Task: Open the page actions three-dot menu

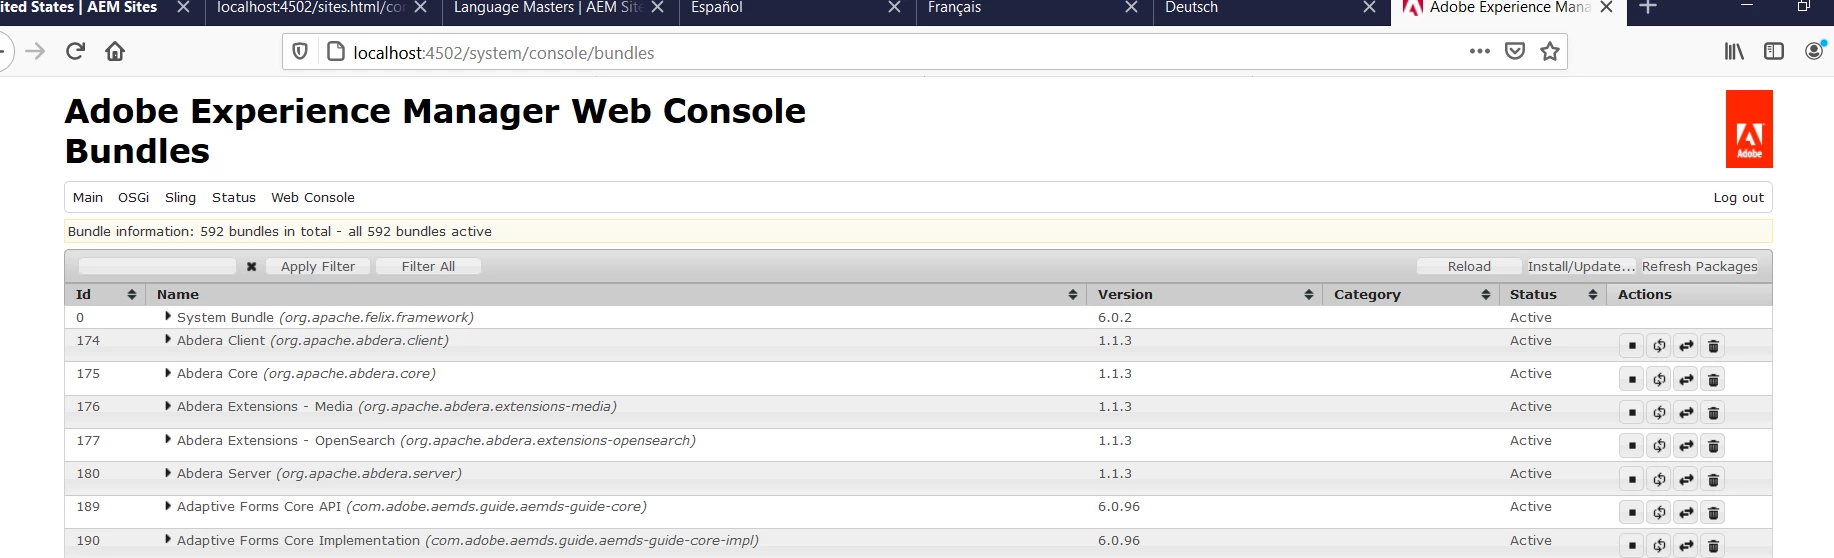Action: click(x=1480, y=51)
